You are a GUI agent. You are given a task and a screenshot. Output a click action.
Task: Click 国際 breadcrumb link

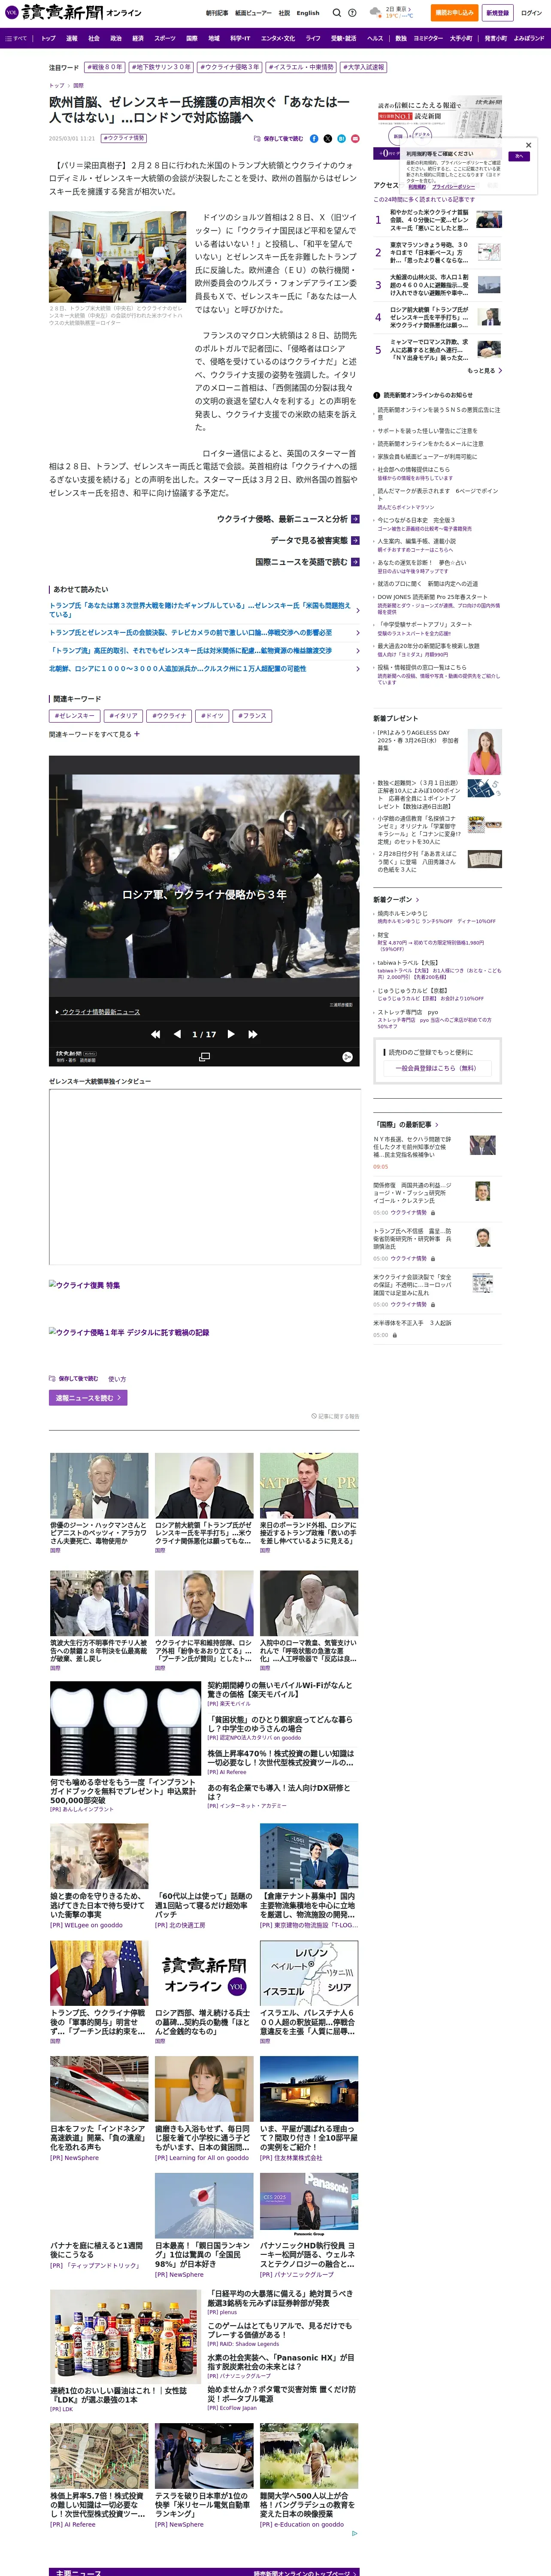click(78, 86)
